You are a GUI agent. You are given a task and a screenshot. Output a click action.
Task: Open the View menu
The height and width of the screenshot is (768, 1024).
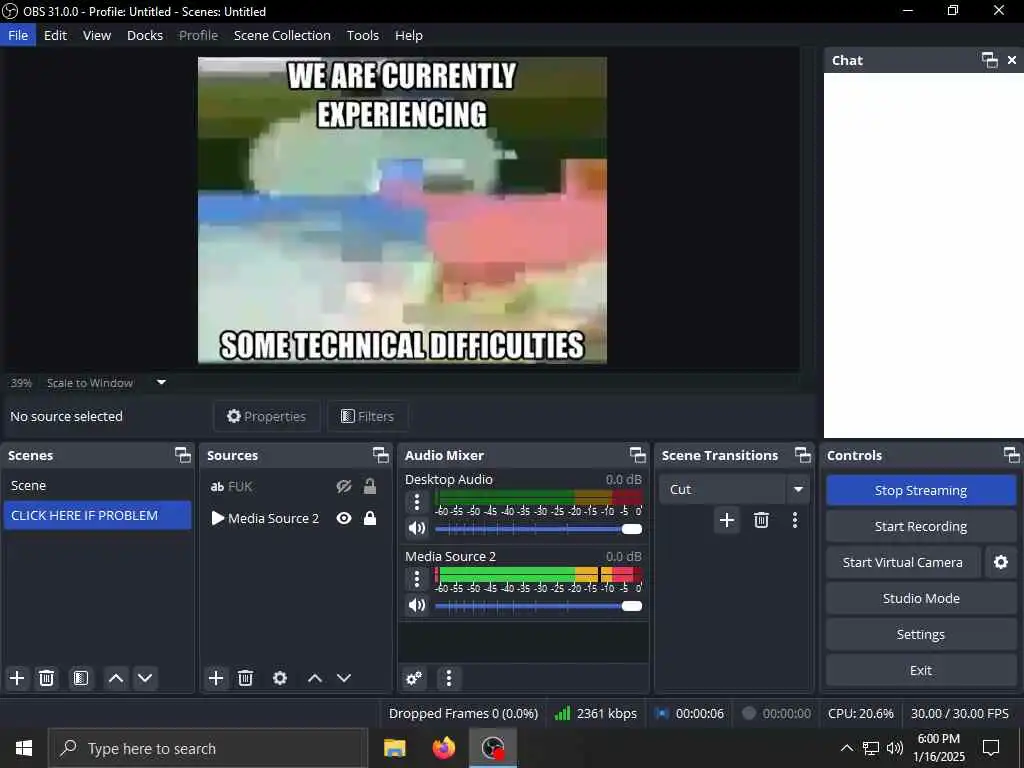[97, 35]
